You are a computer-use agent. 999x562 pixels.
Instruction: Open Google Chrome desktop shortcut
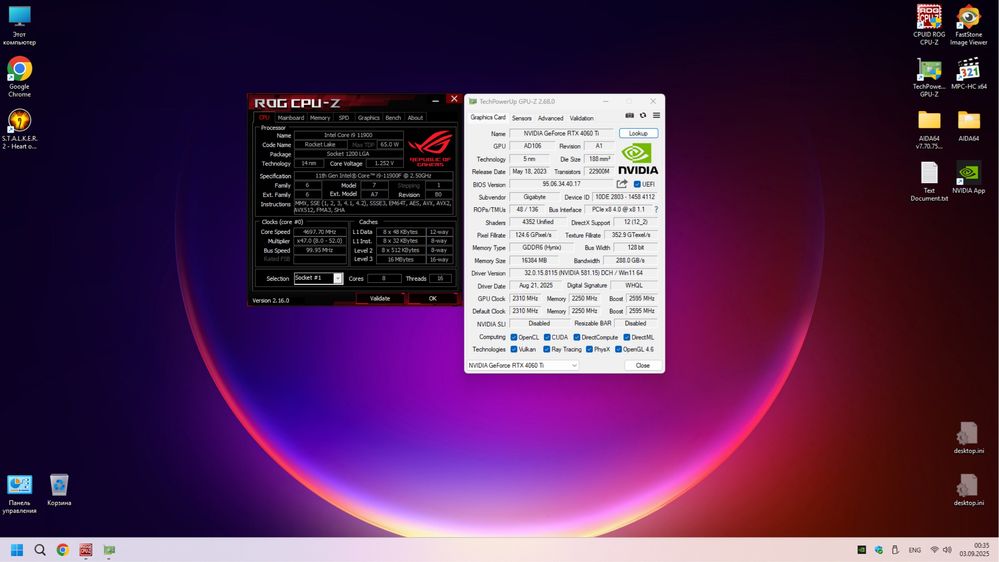19,77
